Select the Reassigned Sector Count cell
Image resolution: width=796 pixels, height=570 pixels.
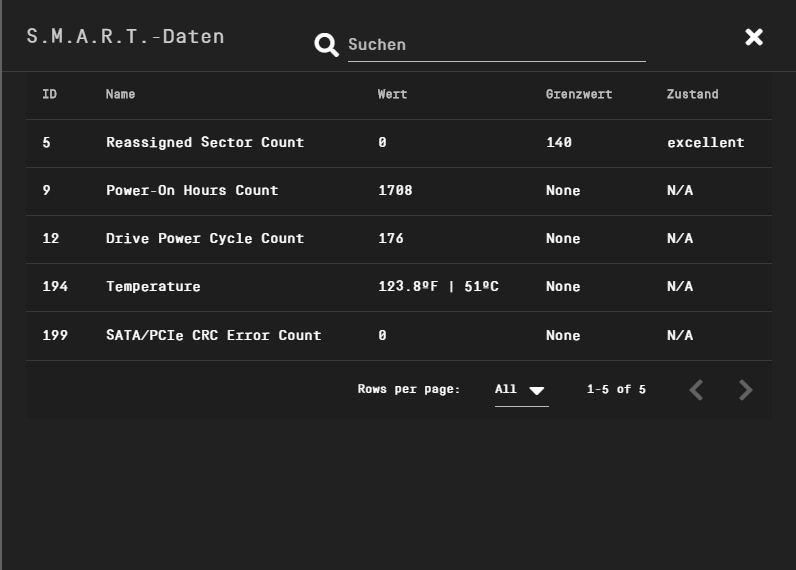coord(205,143)
